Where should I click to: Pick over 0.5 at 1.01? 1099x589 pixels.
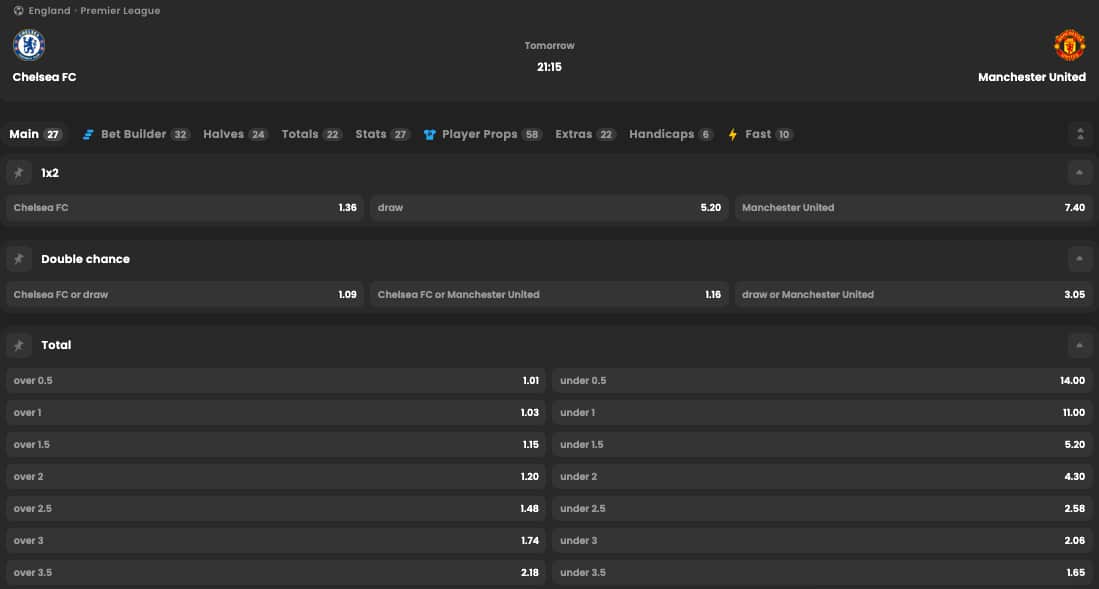pos(276,381)
